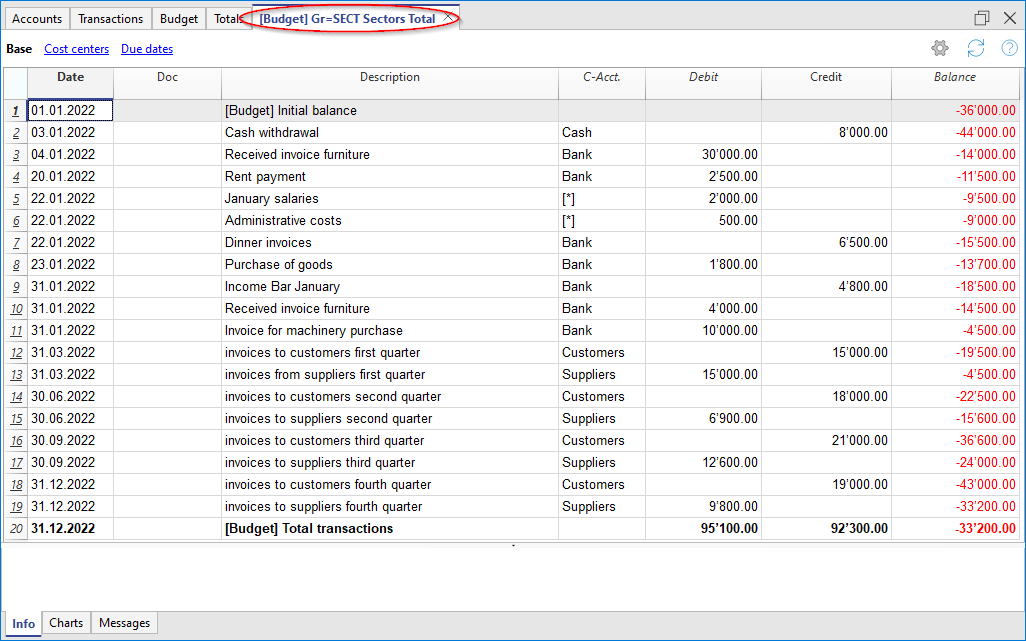Click the restore window icon
The width and height of the screenshot is (1026, 641).
(x=982, y=18)
